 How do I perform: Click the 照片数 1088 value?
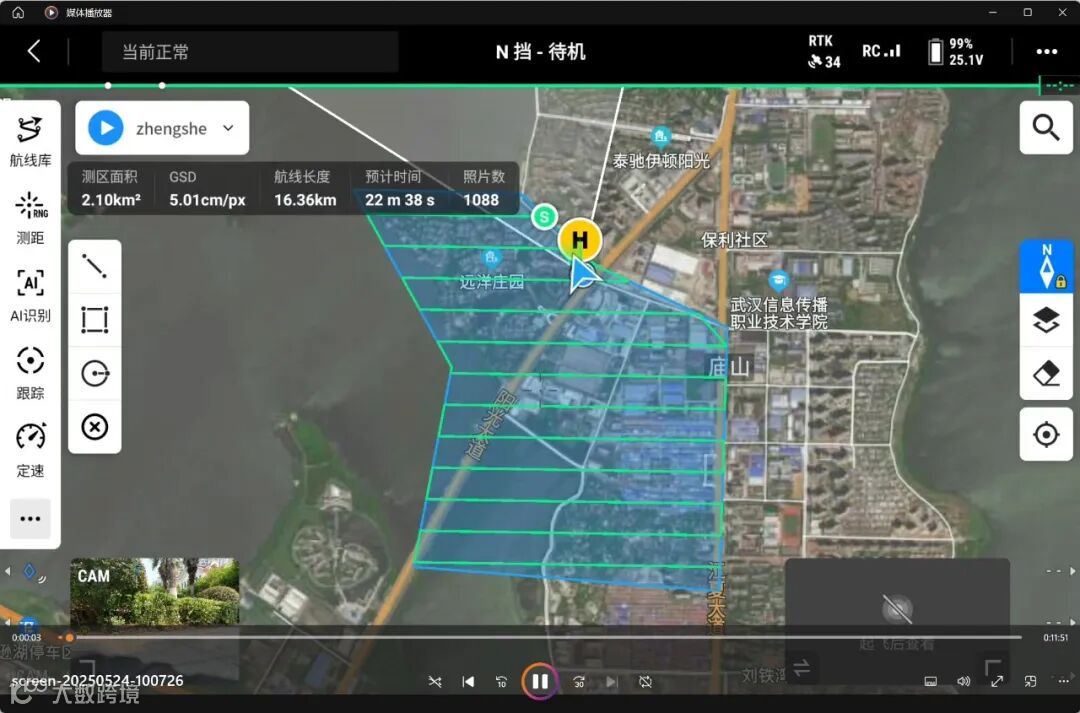tap(481, 200)
